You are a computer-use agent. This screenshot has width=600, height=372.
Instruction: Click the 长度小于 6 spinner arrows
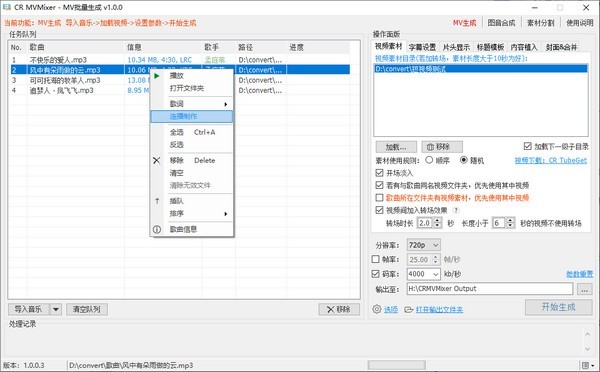(510, 223)
